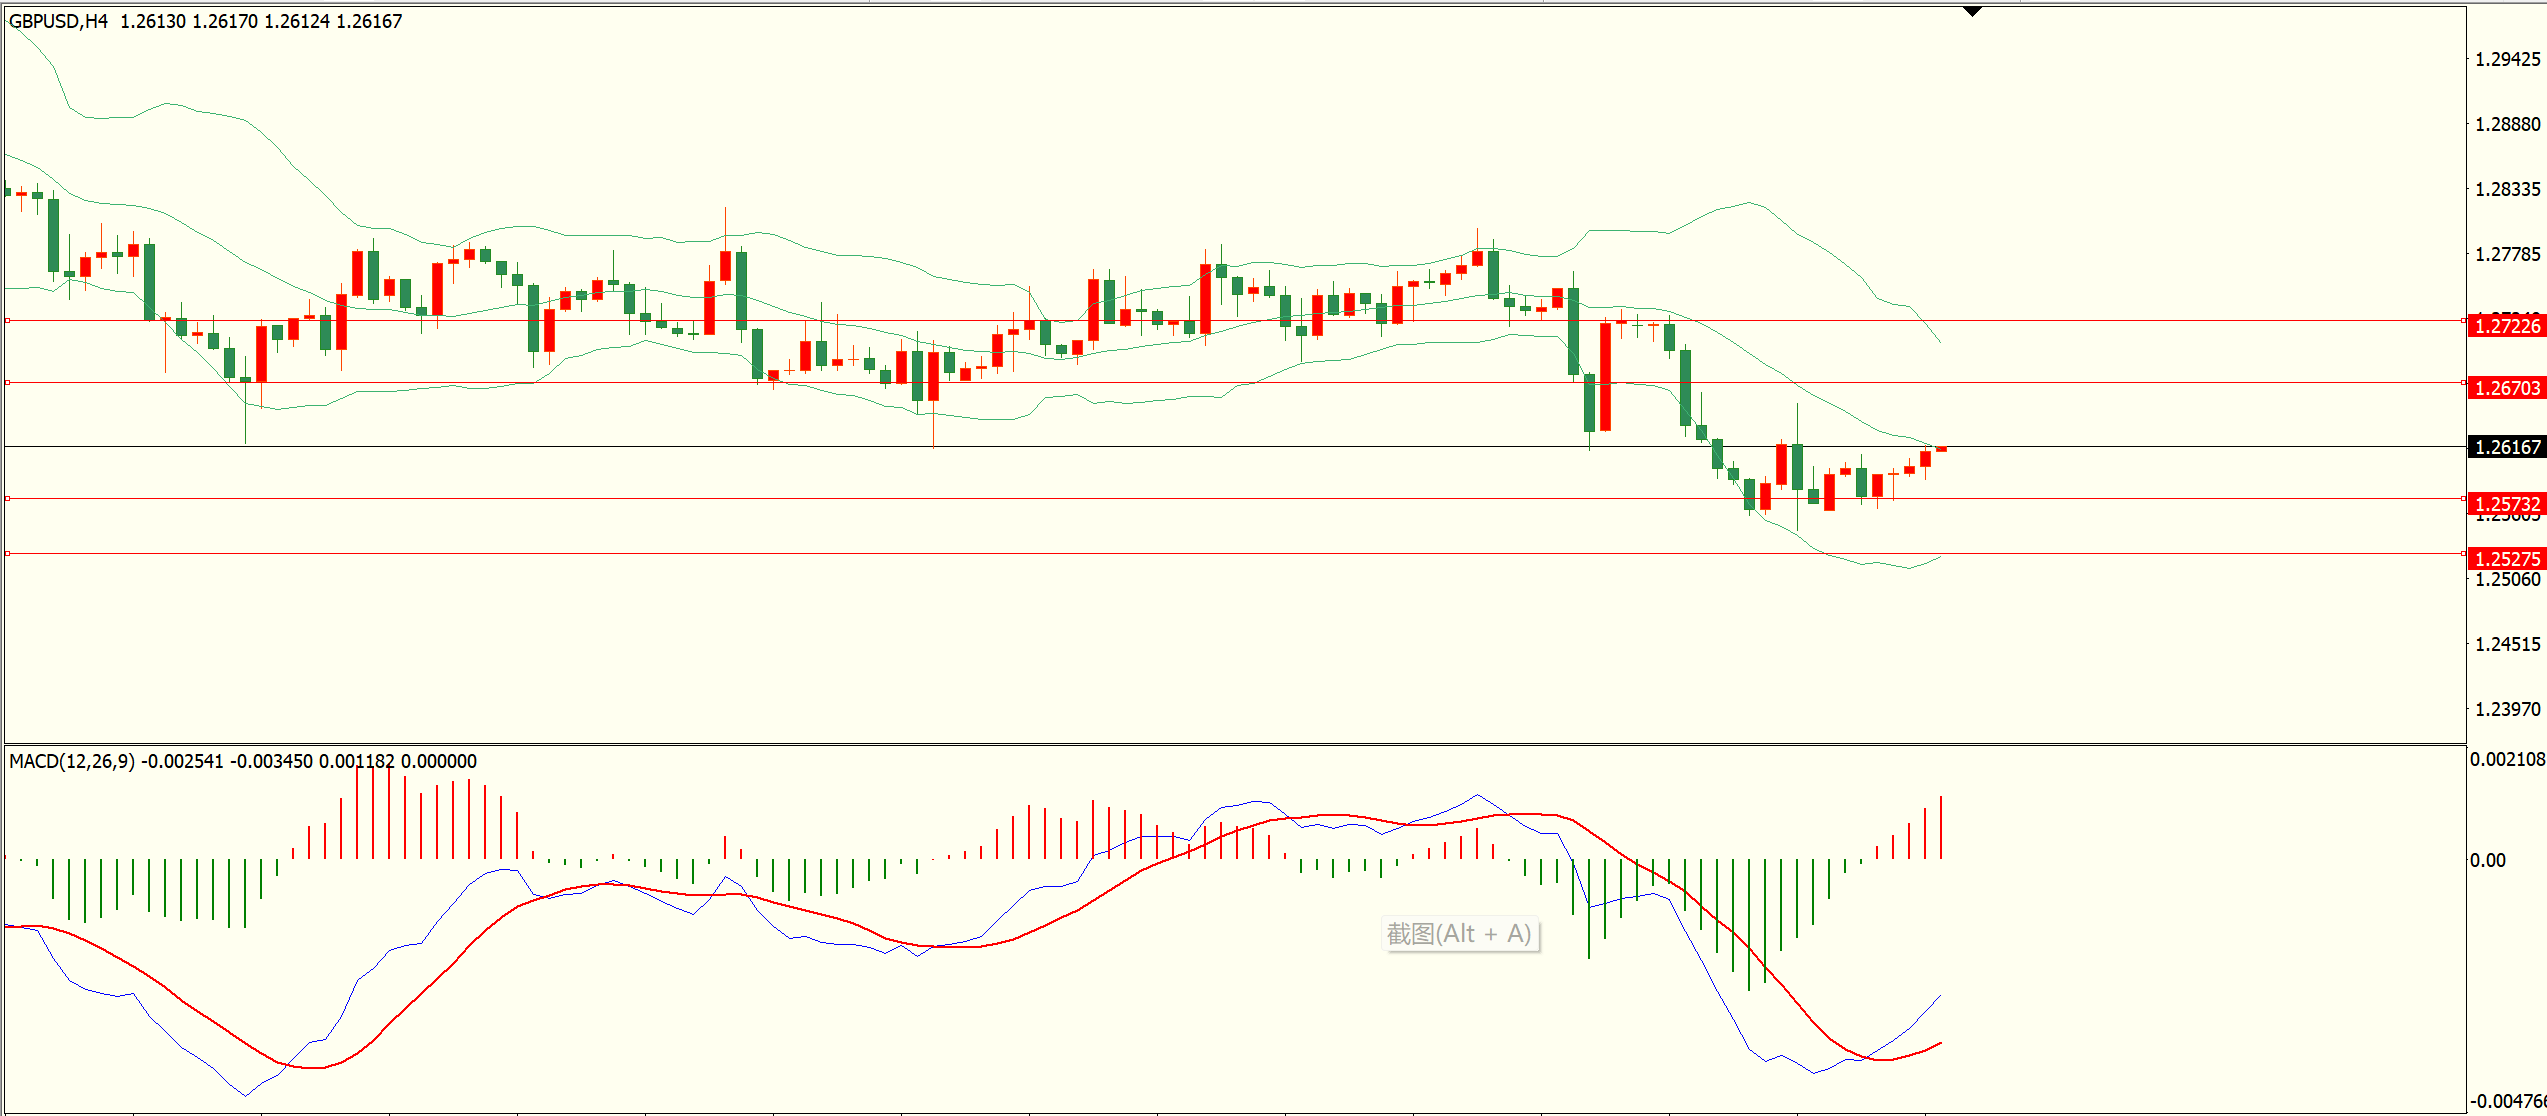Grab left anchor of the 1.26703 line
This screenshot has height=1116, width=2547.
[8, 382]
